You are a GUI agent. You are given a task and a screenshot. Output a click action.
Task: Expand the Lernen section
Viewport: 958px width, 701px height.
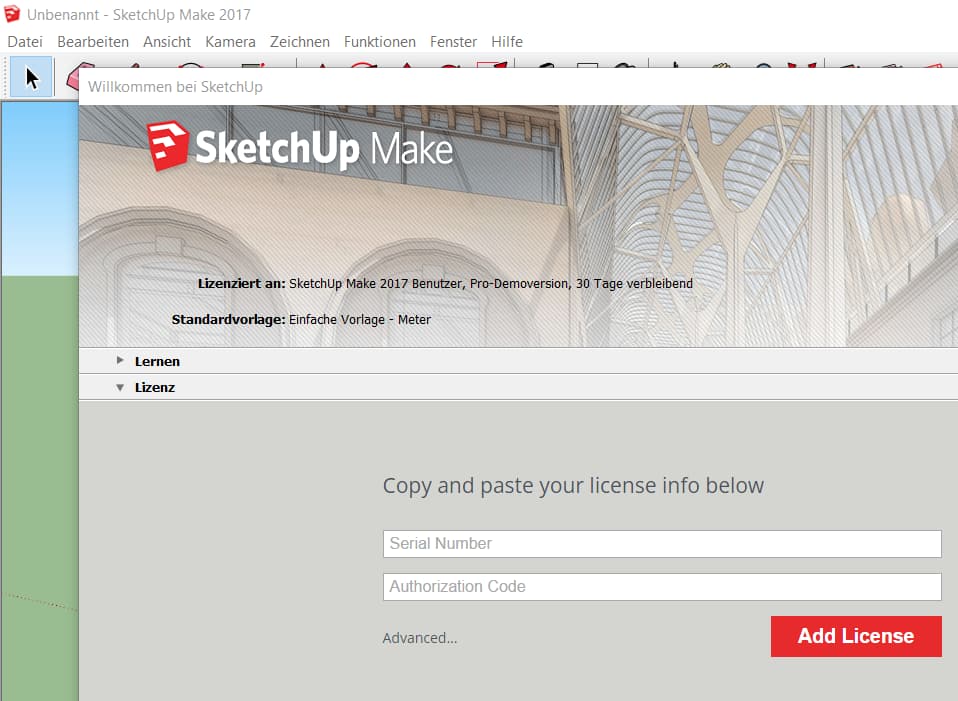pos(518,361)
